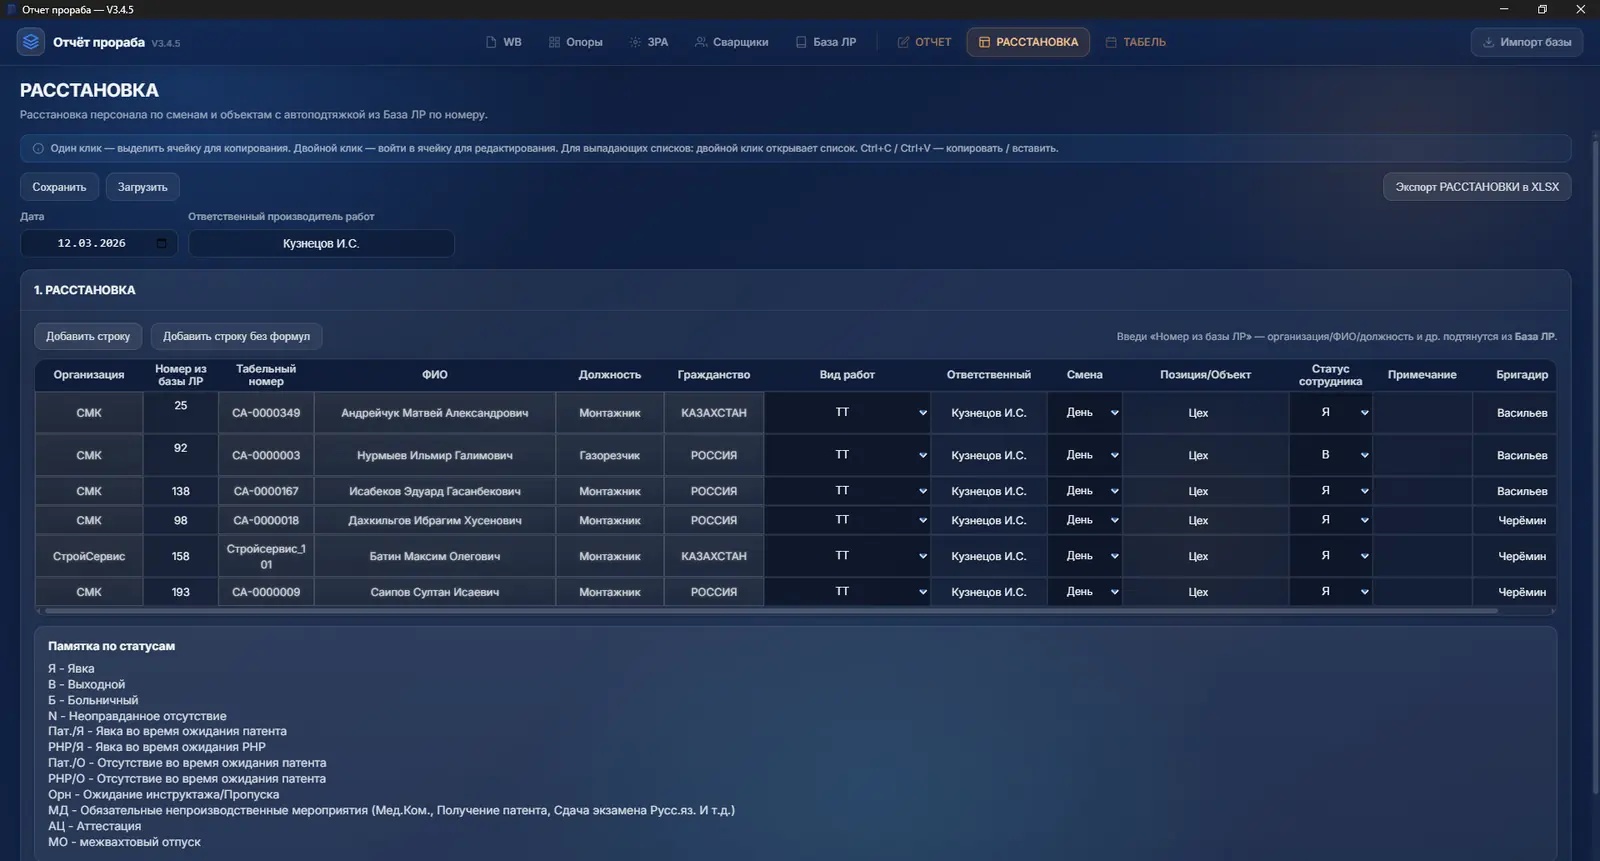
Task: Select number cell 138
Action: pos(180,491)
